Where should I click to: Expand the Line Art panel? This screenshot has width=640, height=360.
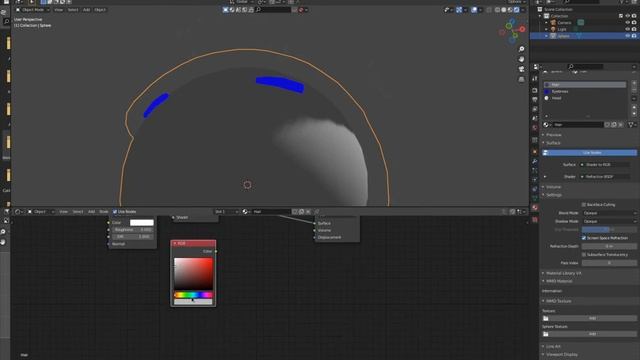click(553, 347)
